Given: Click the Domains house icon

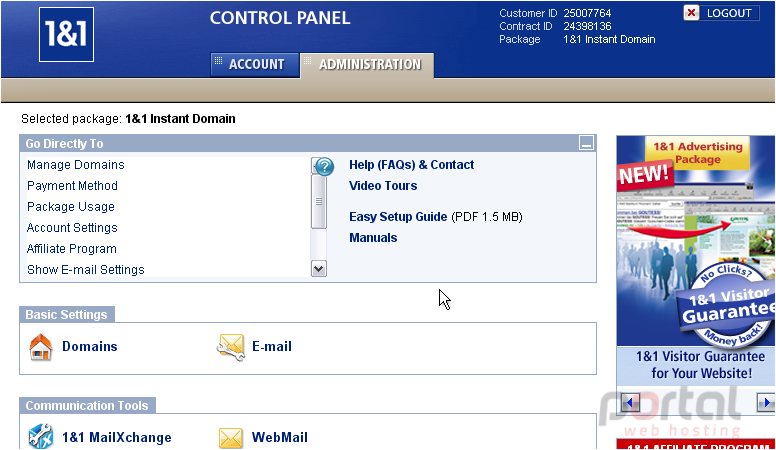Looking at the screenshot, I should tap(41, 347).
